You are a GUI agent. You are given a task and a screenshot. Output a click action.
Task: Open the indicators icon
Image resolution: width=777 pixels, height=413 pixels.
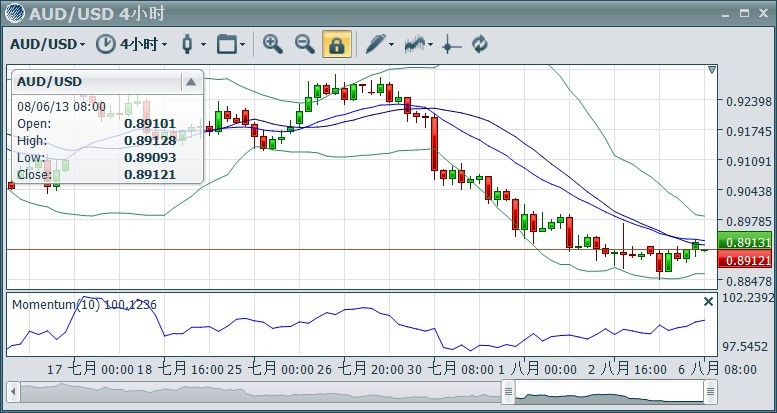coord(415,44)
